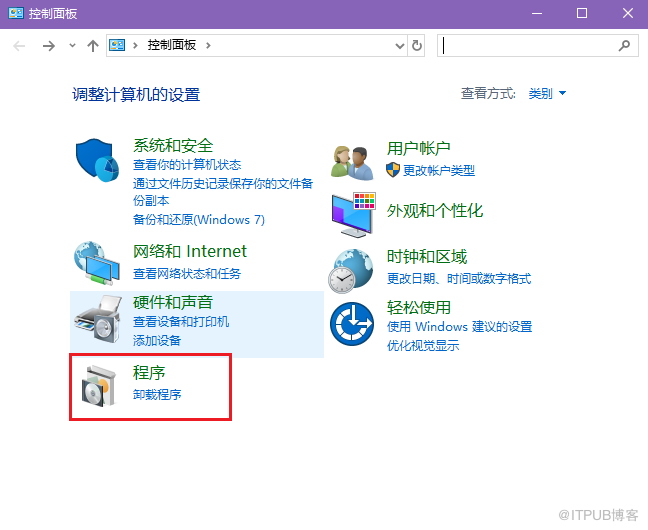
Task: Close the 控制面板 window
Action: point(628,13)
